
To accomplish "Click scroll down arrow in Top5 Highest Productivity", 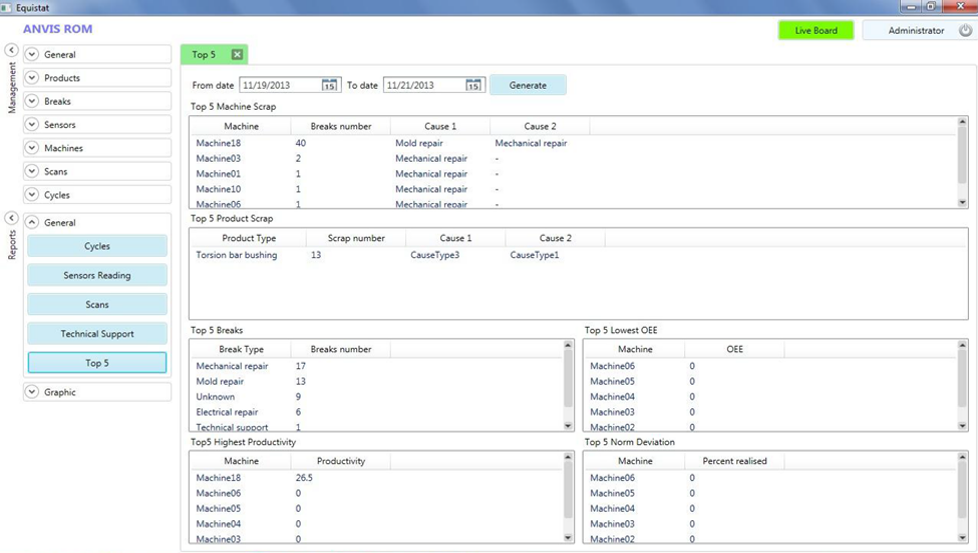I will tap(568, 537).
